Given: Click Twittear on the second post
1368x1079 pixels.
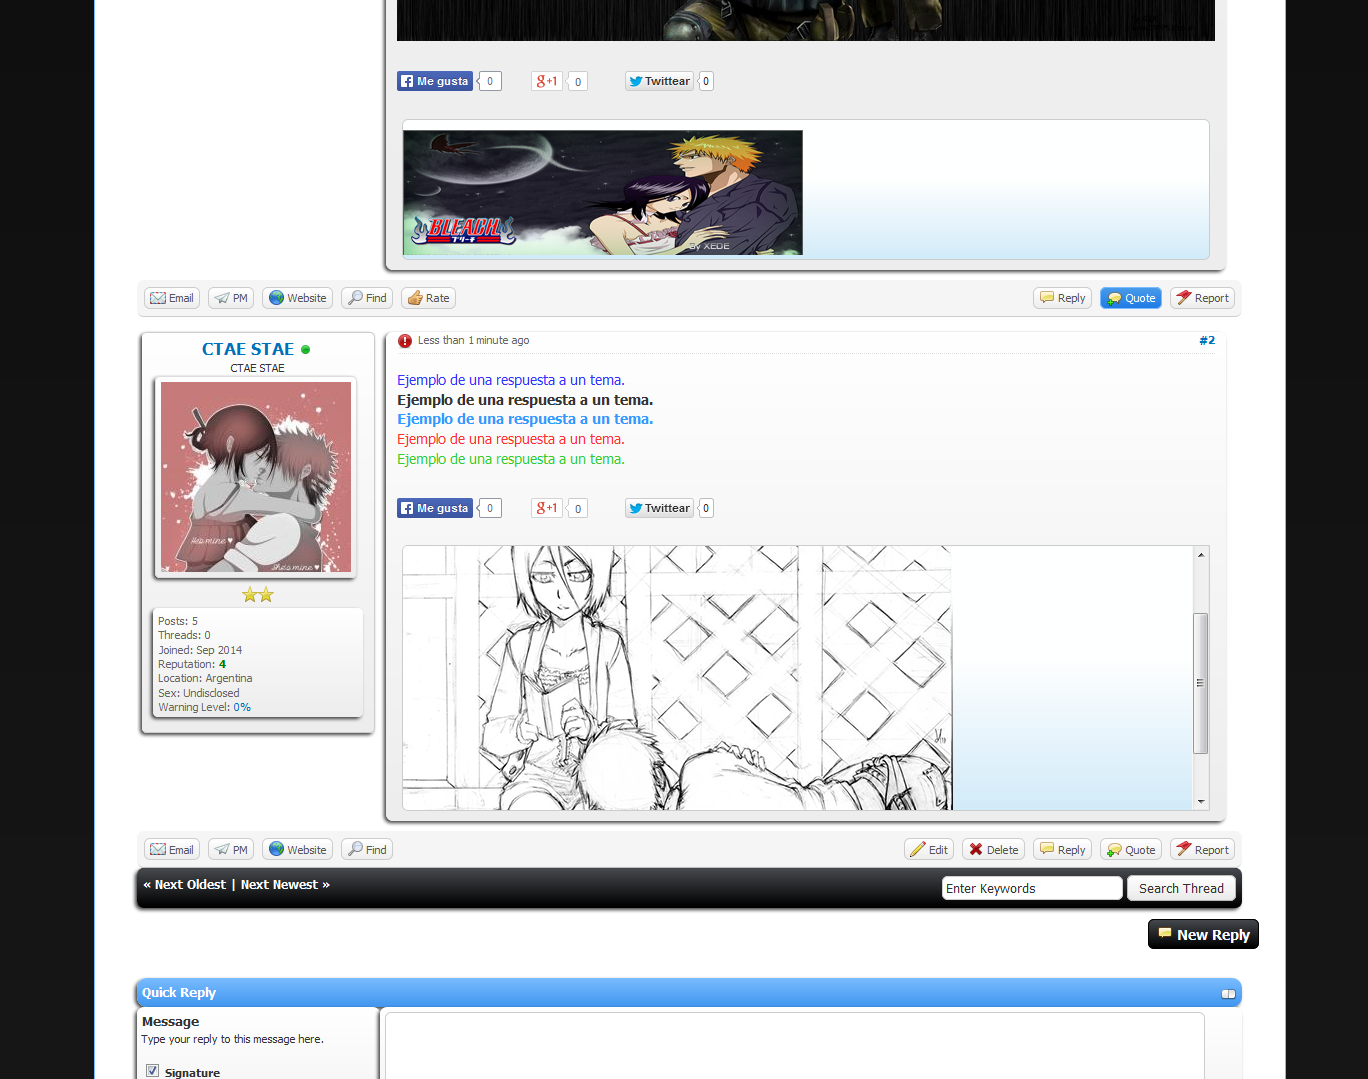Looking at the screenshot, I should [659, 508].
